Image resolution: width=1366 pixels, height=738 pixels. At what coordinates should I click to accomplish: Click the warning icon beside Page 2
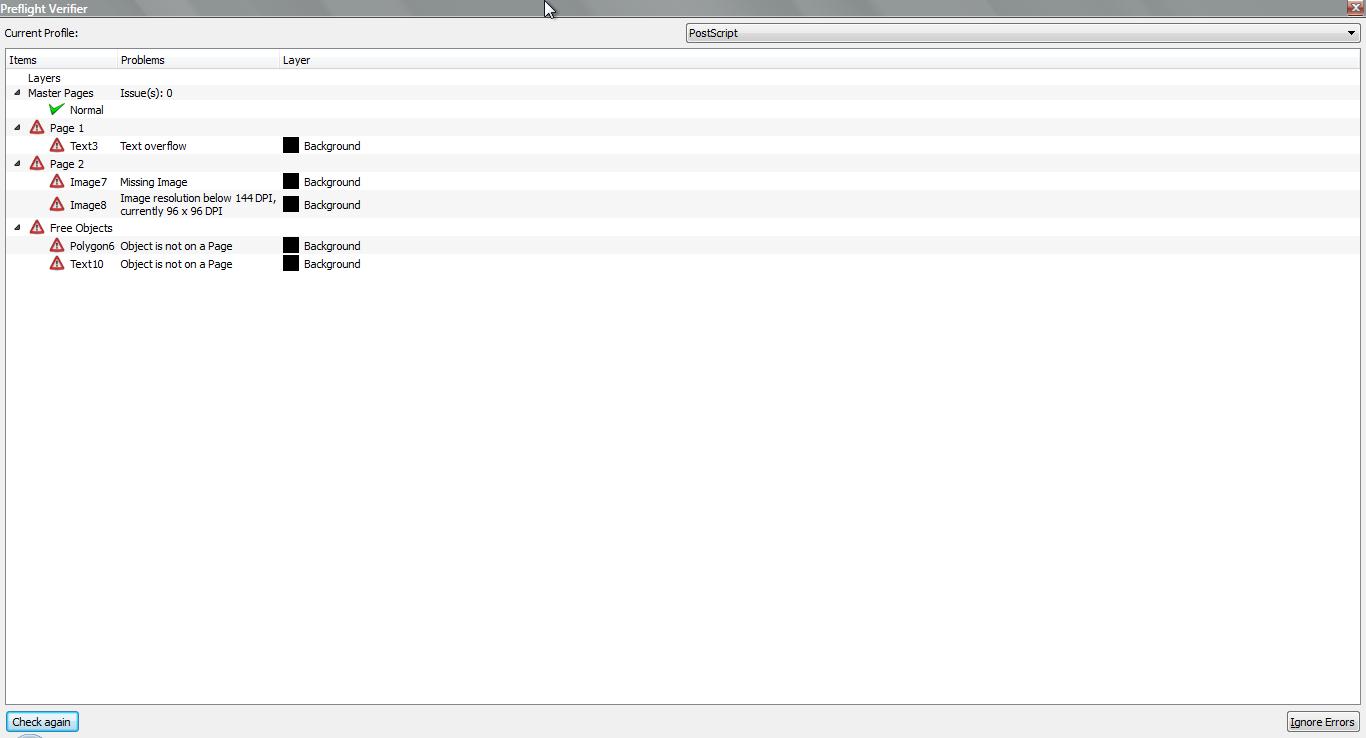point(37,163)
